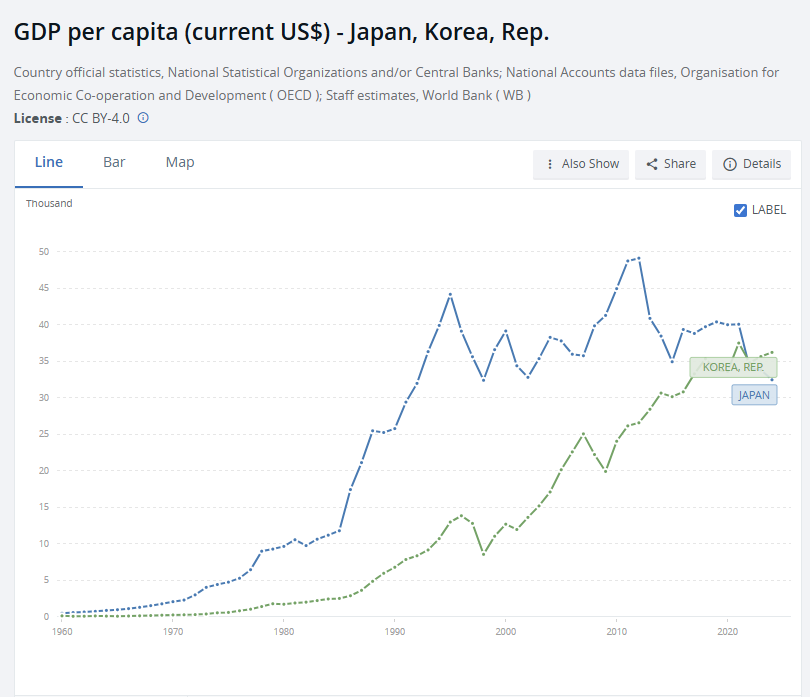This screenshot has width=810, height=697.
Task: Click Korea's 1998 dip data point
Action: 484,554
